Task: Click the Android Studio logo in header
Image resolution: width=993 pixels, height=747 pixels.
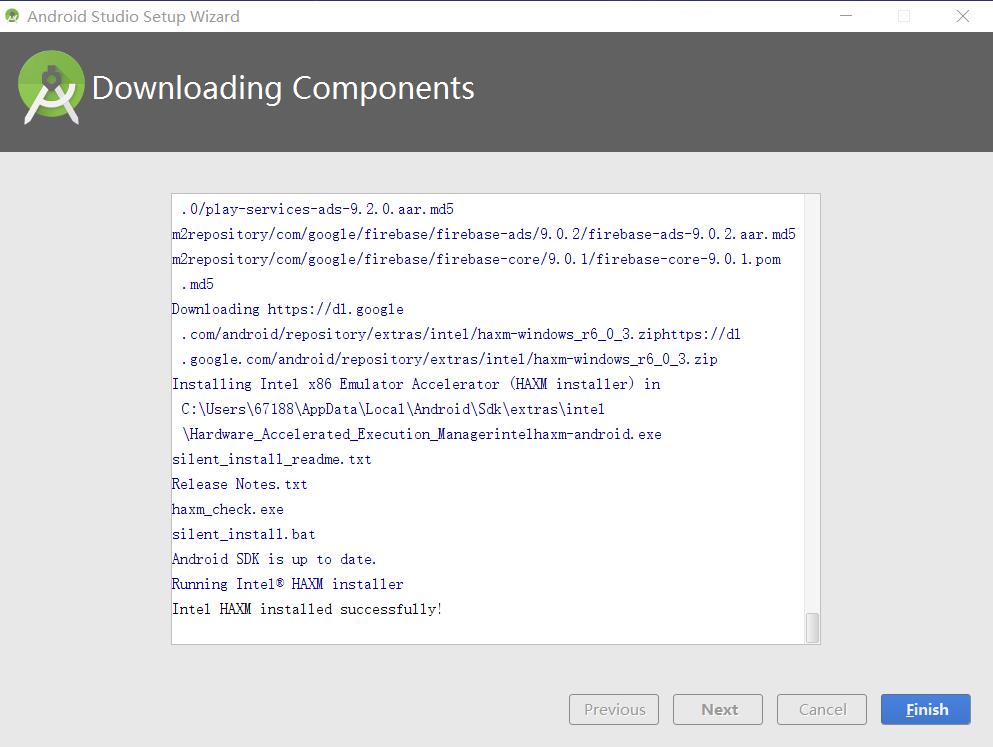Action: pos(51,87)
